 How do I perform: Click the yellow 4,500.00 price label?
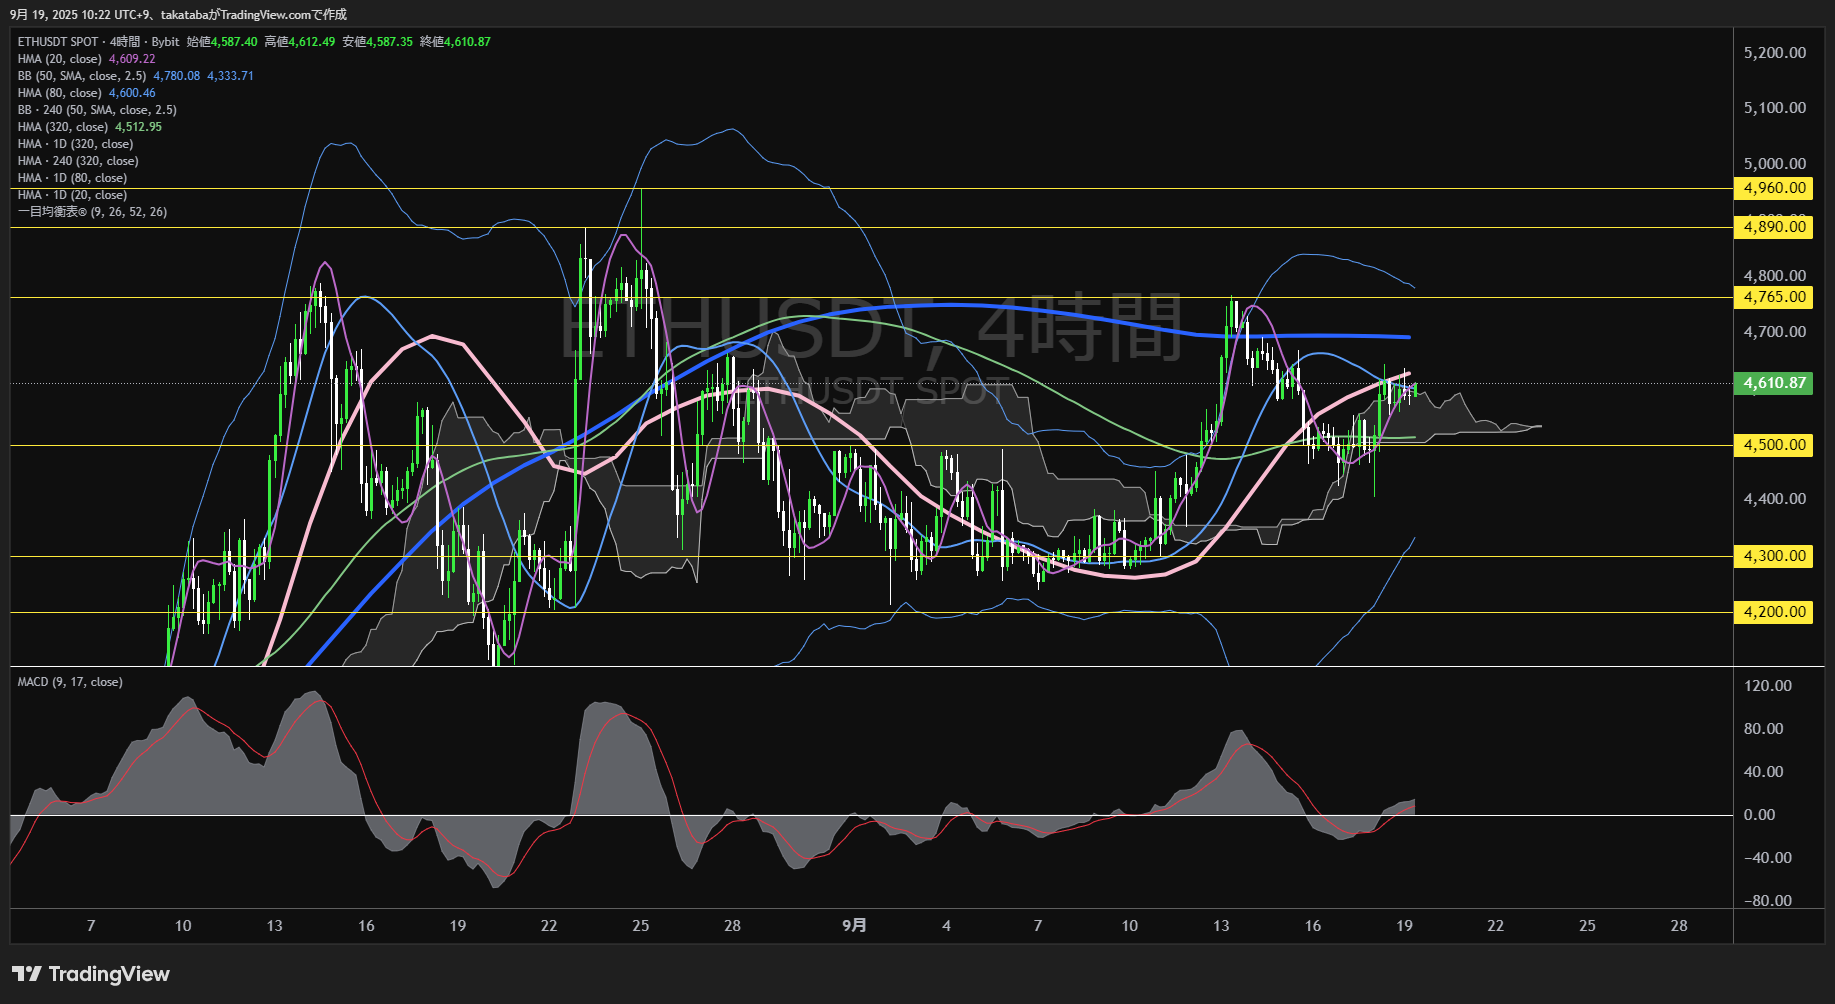(x=1774, y=445)
